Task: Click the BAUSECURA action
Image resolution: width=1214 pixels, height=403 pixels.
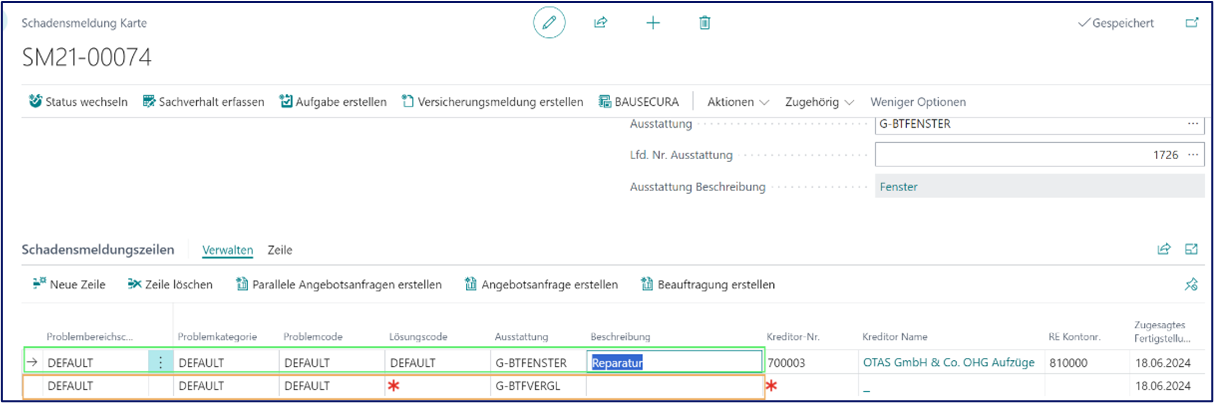Action: click(639, 102)
